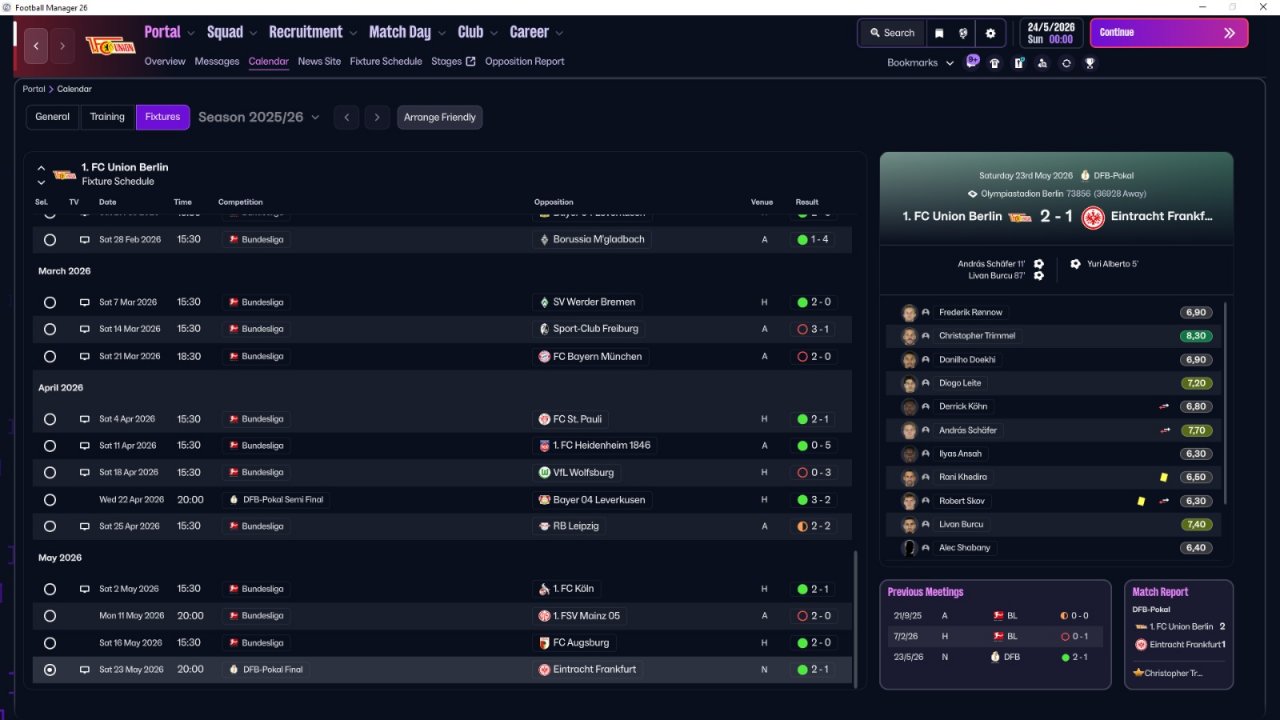
Task: Click the globe icon in the top bar
Action: (x=964, y=33)
